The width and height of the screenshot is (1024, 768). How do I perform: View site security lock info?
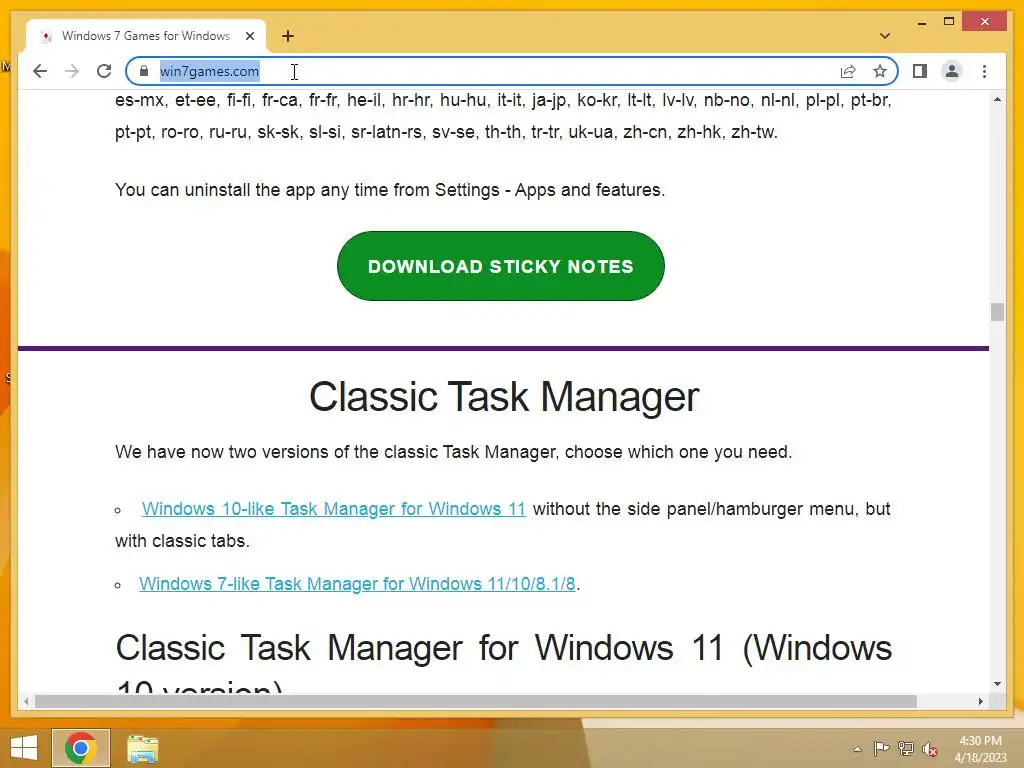click(x=144, y=71)
